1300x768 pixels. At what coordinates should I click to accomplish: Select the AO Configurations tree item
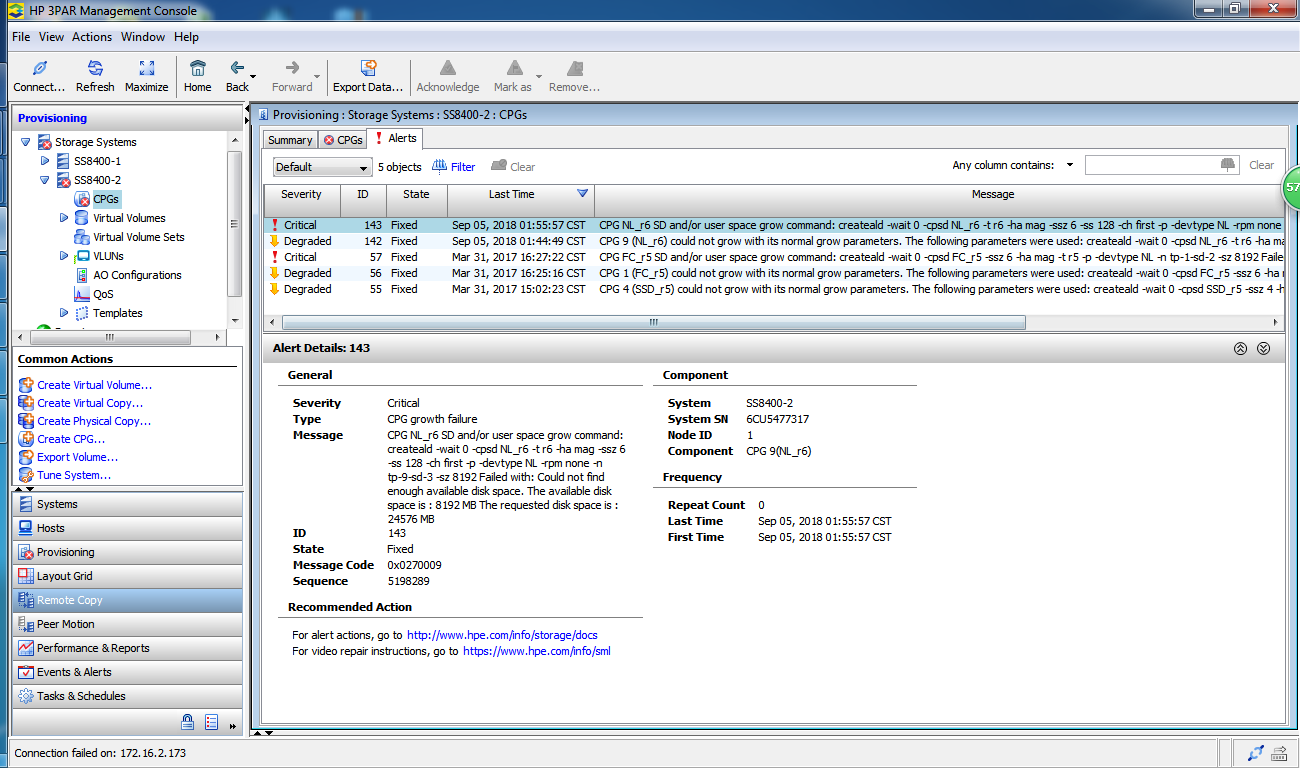pos(138,275)
